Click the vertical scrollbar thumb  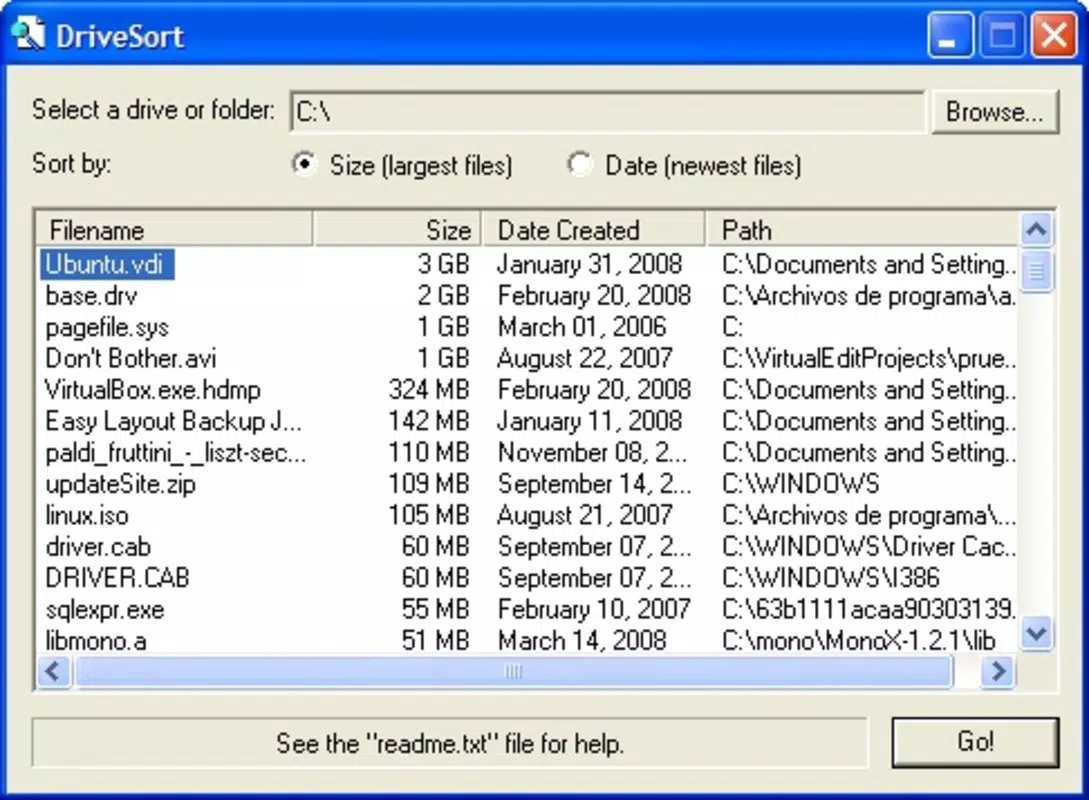[x=1036, y=271]
